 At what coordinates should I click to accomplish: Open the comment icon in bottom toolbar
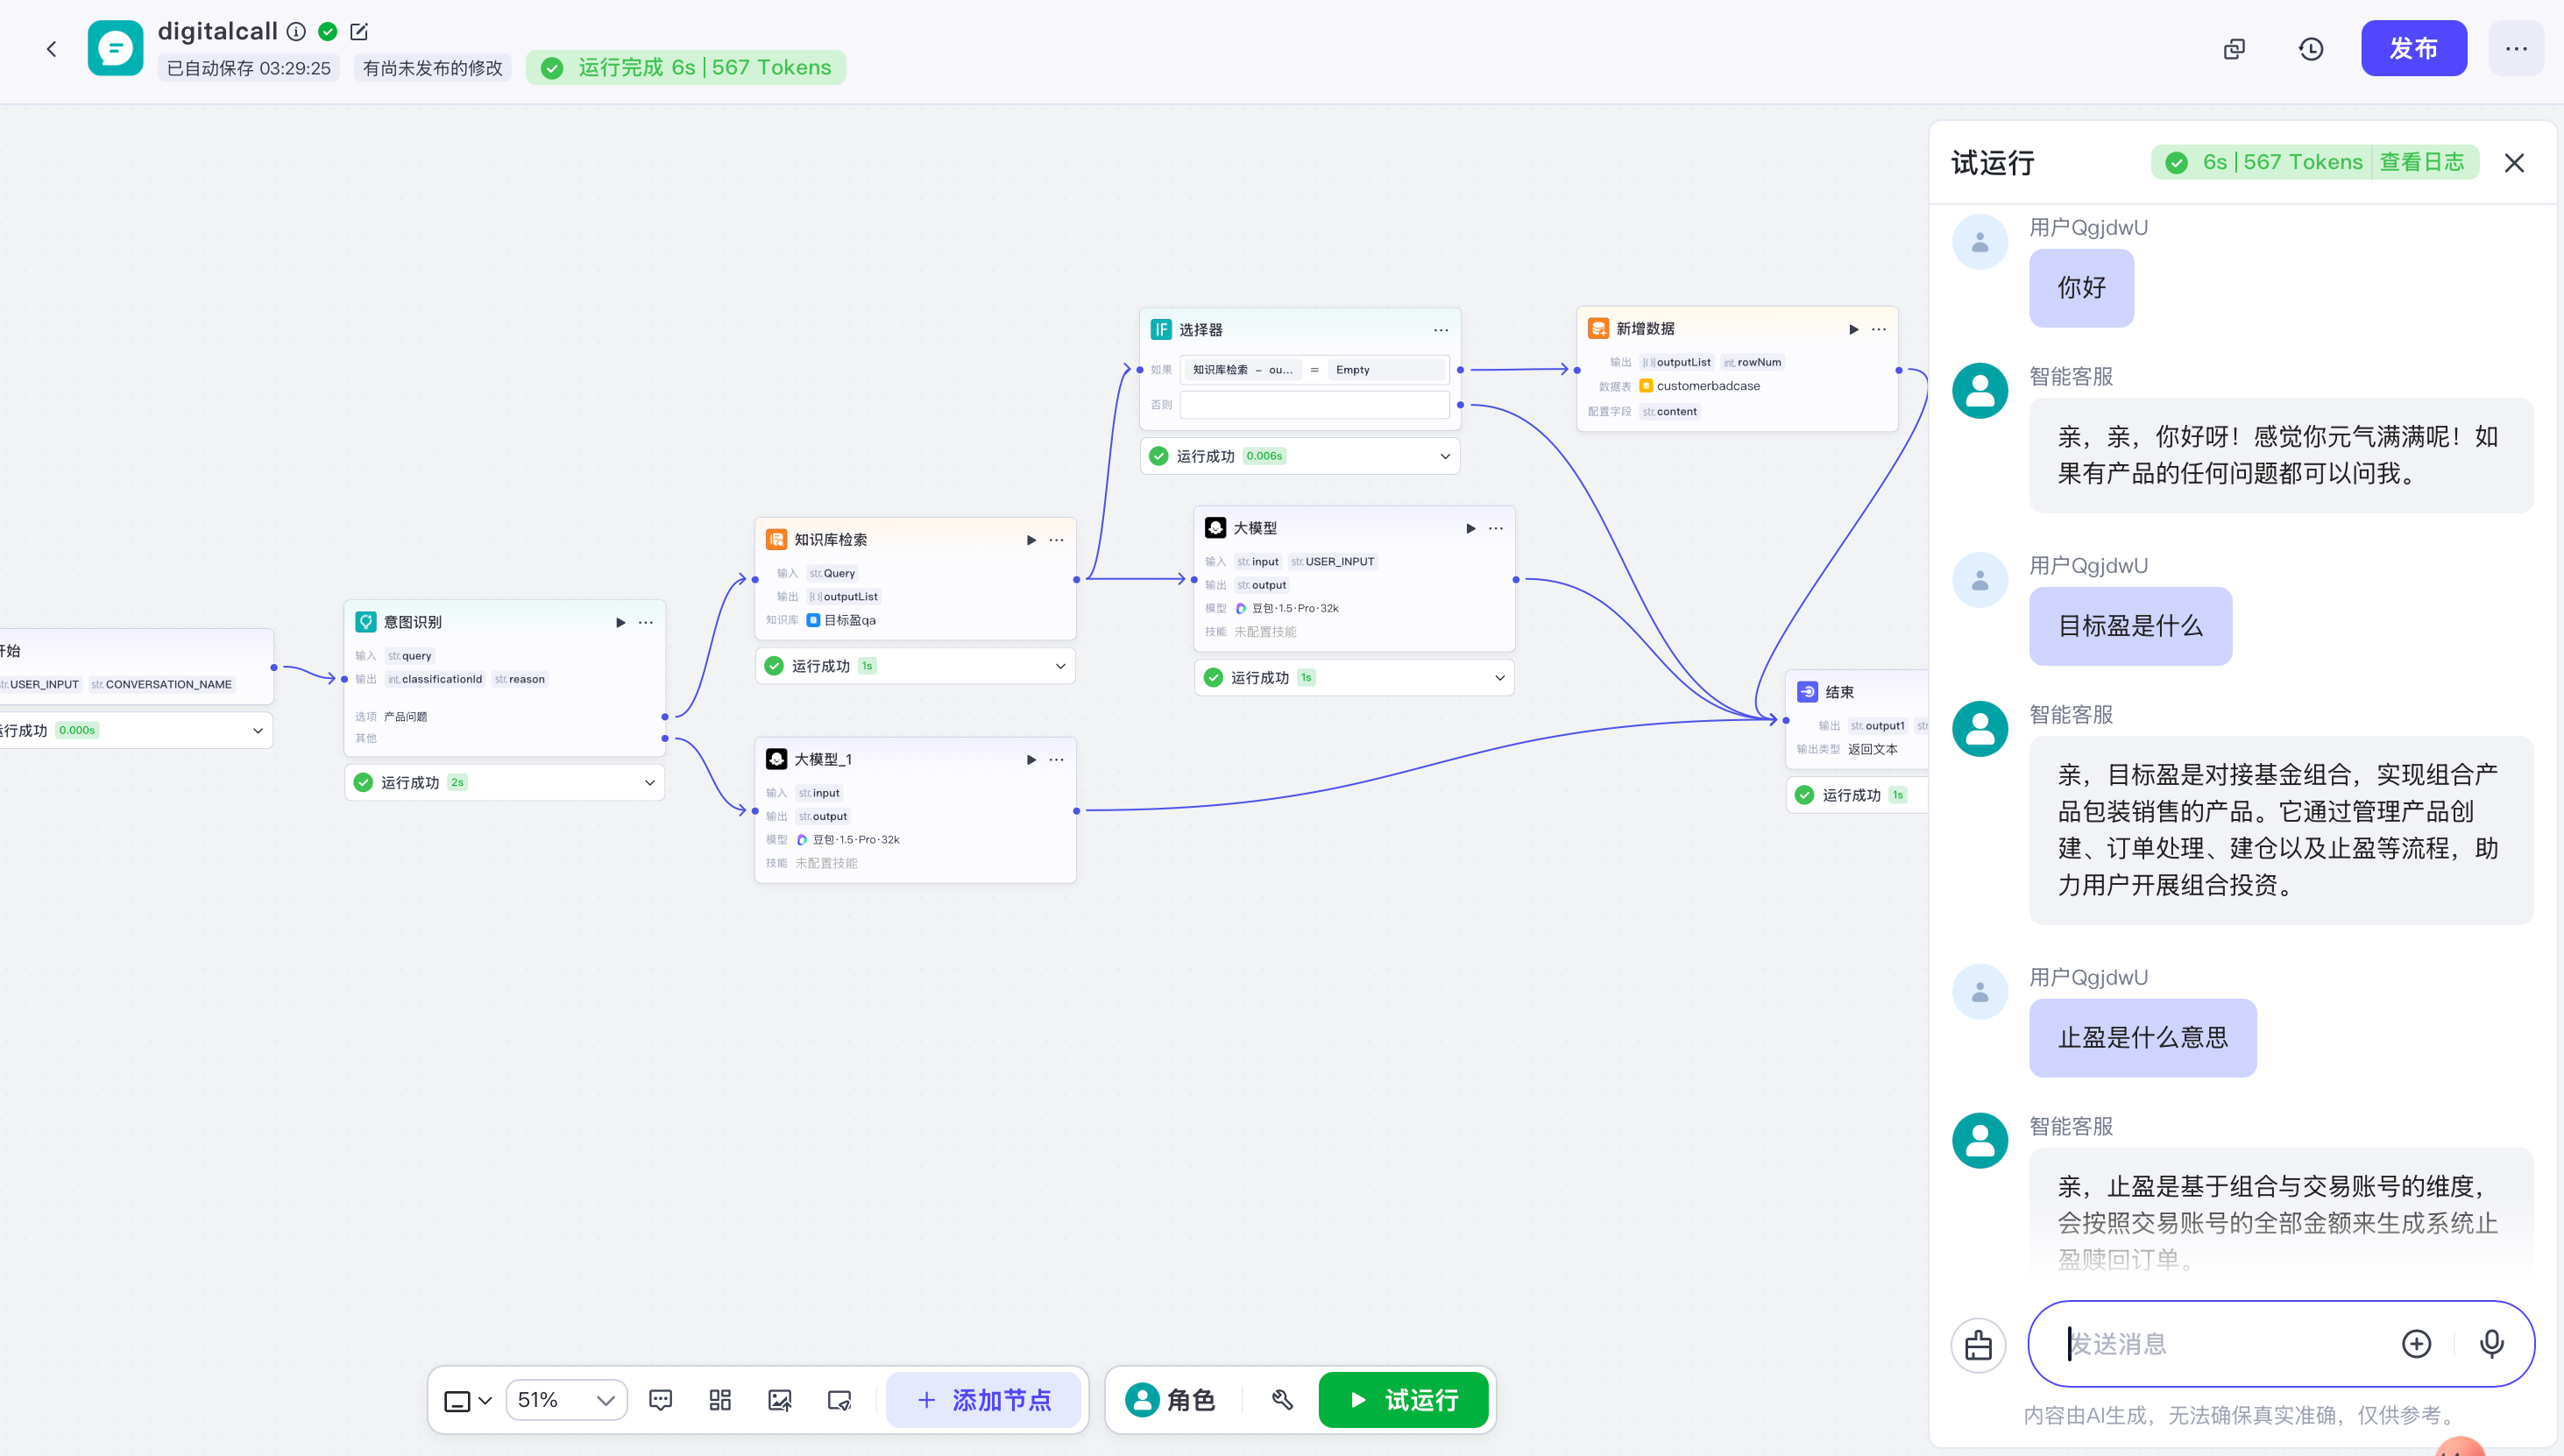pos(660,1400)
